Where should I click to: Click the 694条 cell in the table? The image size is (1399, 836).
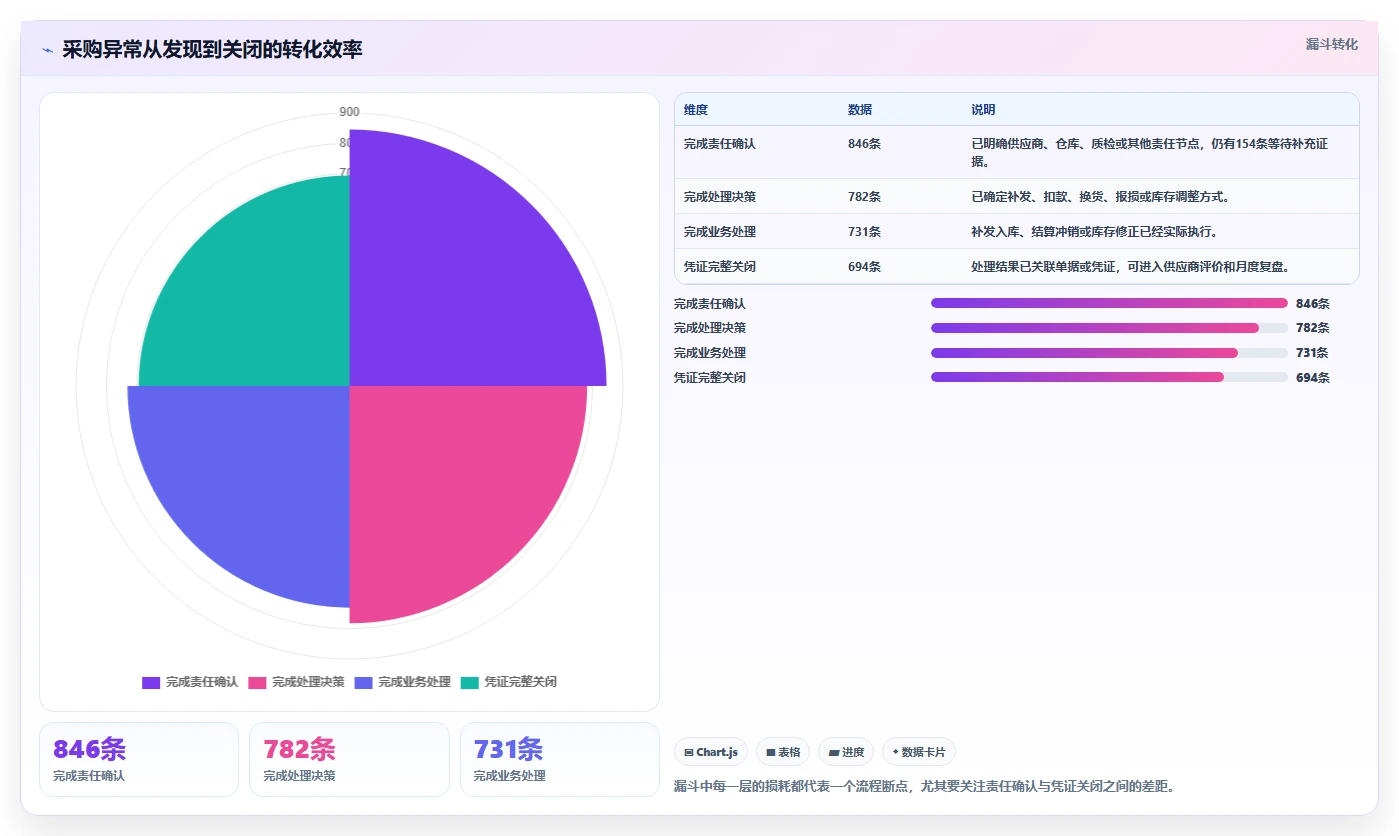(864, 267)
